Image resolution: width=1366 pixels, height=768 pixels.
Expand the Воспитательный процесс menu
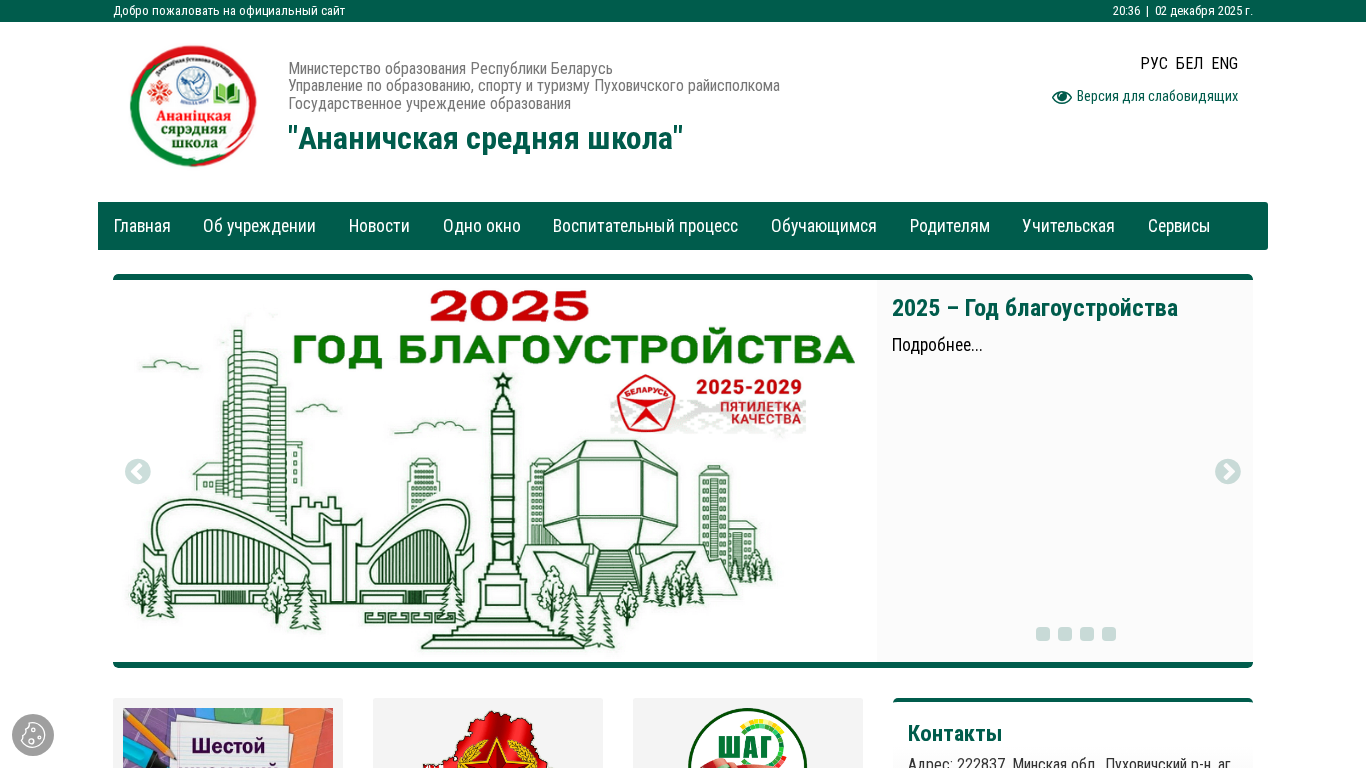point(645,226)
